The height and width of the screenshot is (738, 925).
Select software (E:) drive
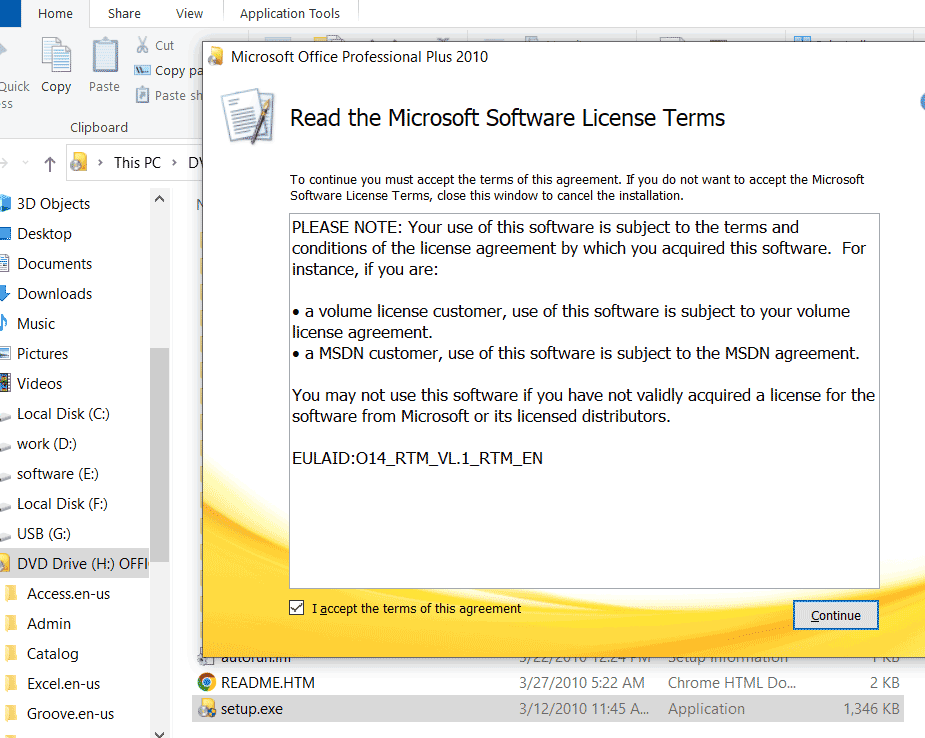[57, 474]
